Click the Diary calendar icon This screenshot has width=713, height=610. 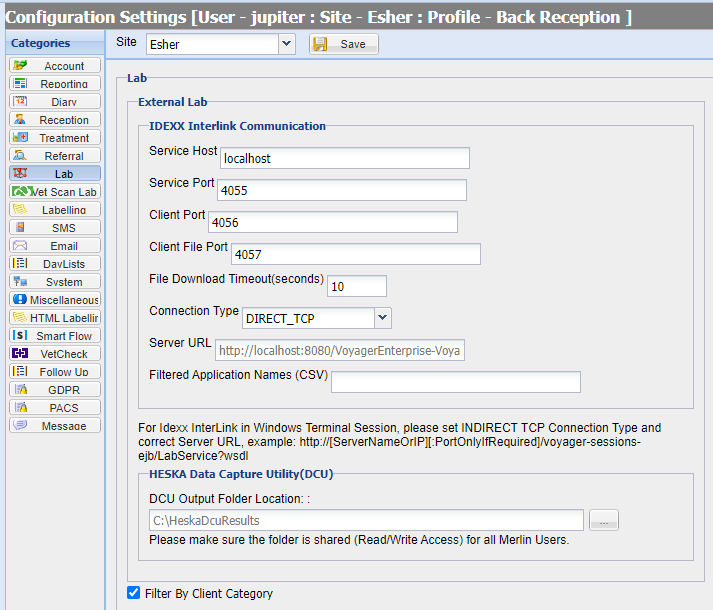[20, 101]
